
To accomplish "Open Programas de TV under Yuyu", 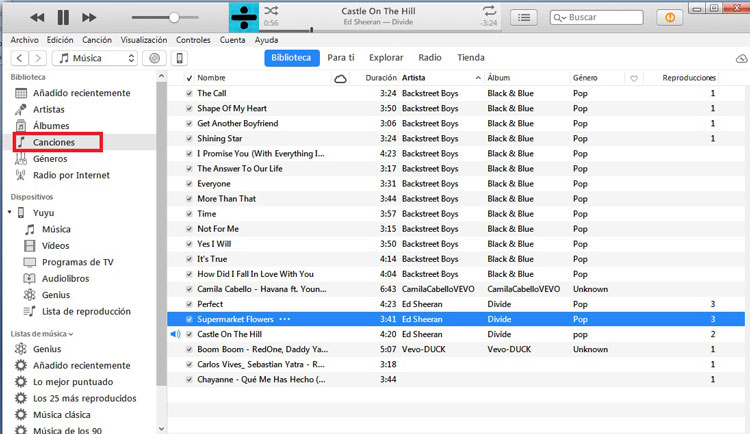I will (x=77, y=262).
